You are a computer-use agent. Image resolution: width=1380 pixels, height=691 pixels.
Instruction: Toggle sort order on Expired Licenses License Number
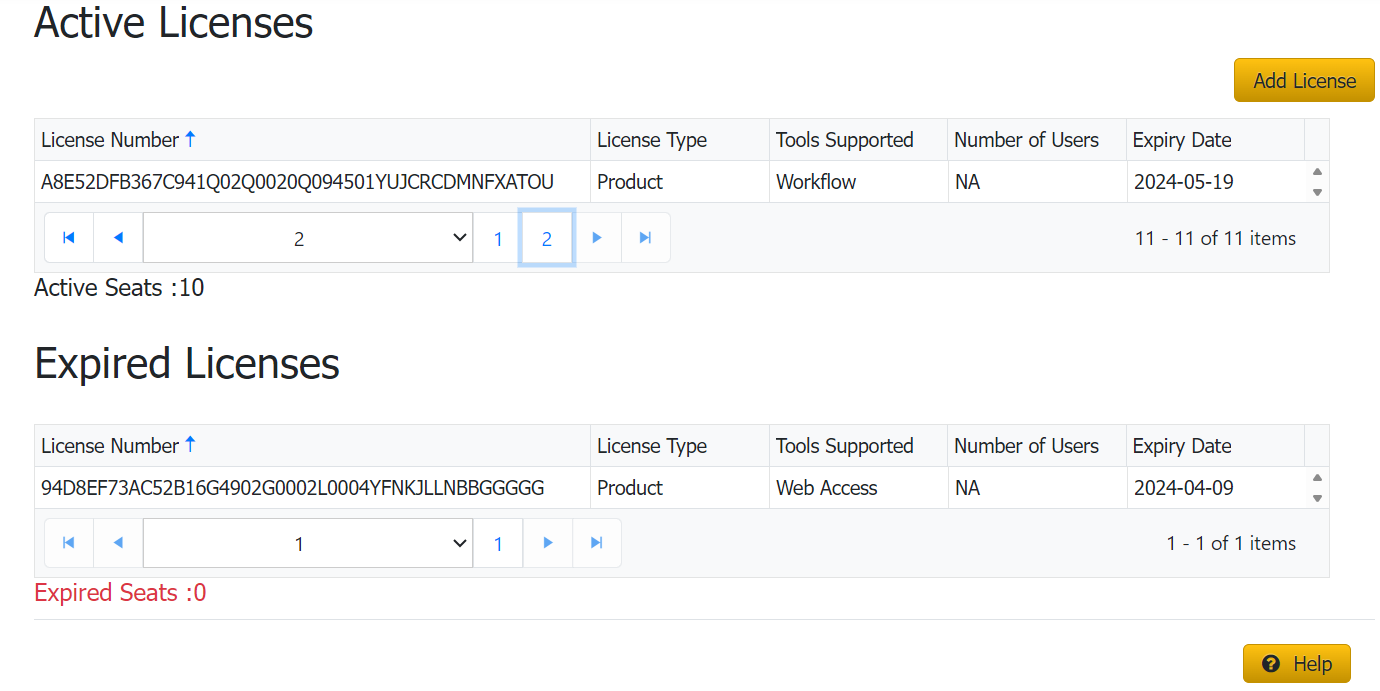coord(190,445)
